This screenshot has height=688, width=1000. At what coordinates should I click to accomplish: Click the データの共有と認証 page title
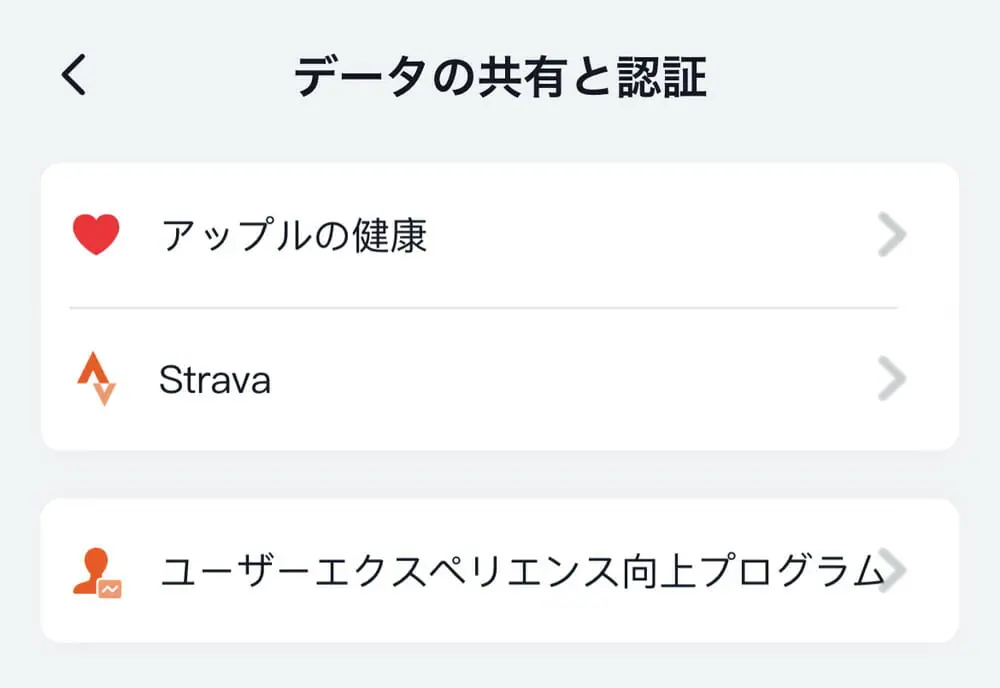click(x=500, y=77)
